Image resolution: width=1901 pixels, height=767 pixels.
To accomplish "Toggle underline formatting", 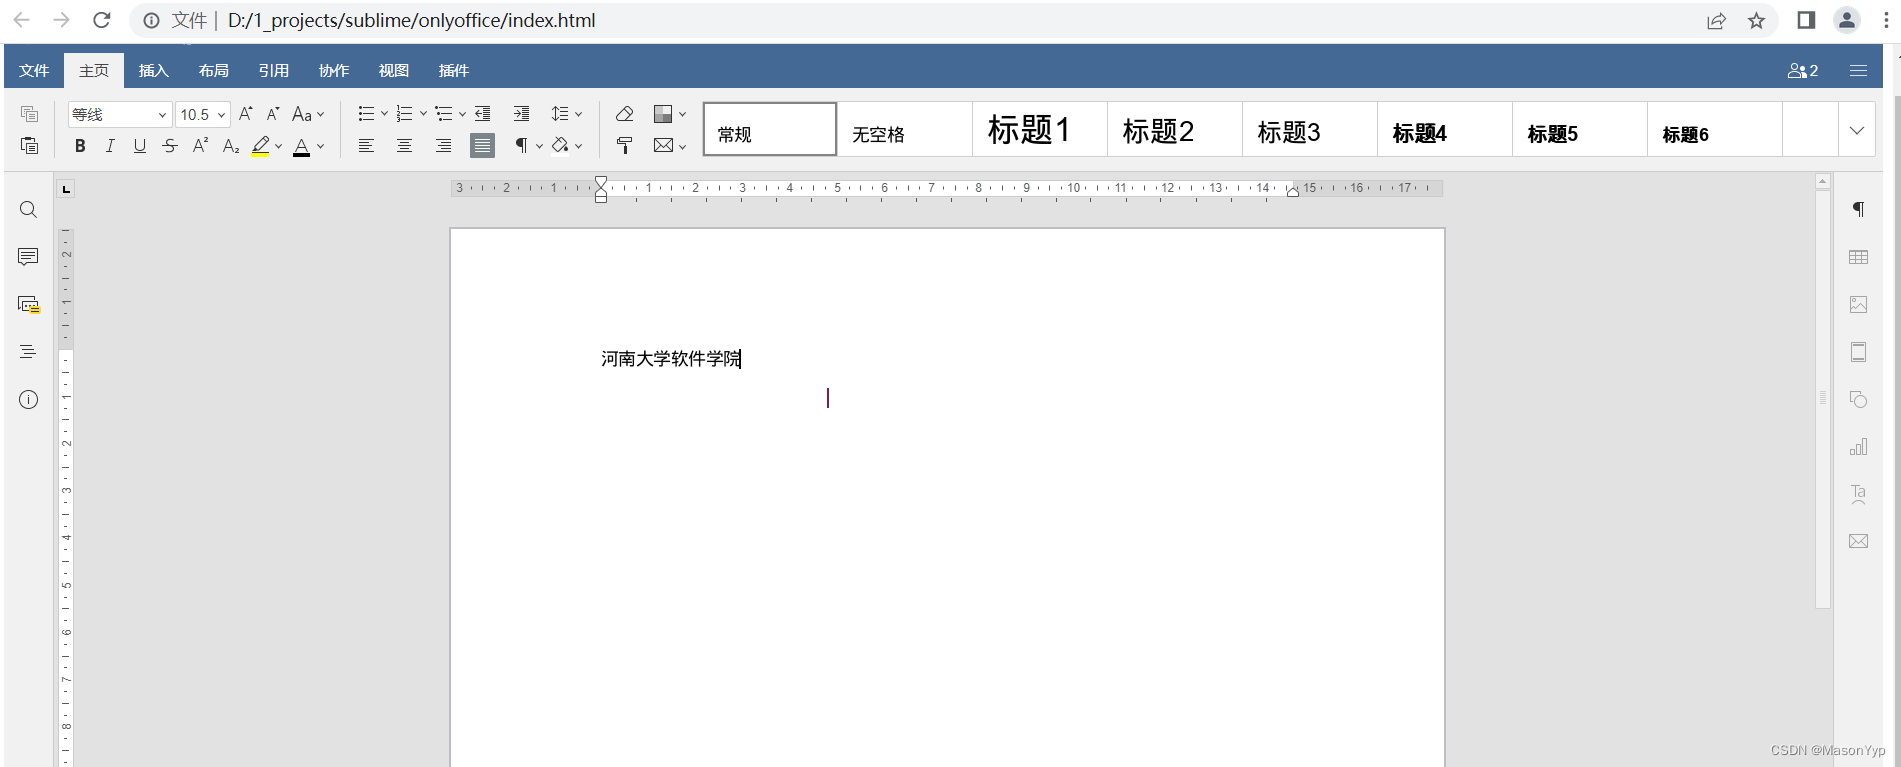I will click(x=140, y=146).
